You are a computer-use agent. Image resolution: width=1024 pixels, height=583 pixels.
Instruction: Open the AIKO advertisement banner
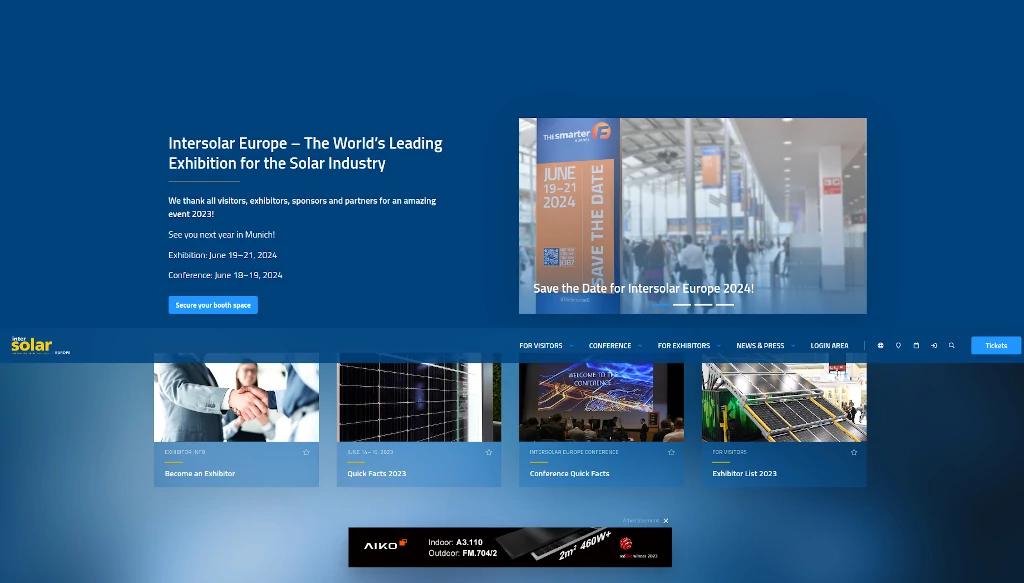pos(510,547)
